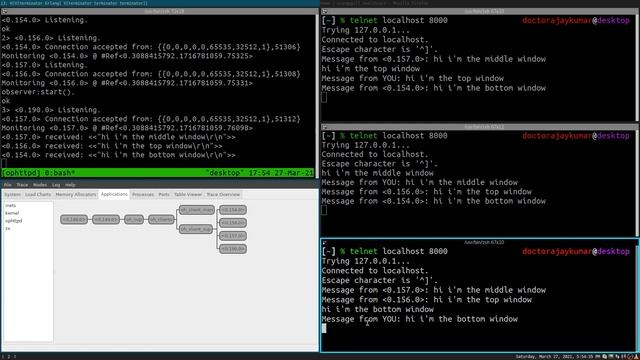This screenshot has height=360, width=640.
Task: Click the rightmost tray icon in bottom panel
Action: coord(636,356)
